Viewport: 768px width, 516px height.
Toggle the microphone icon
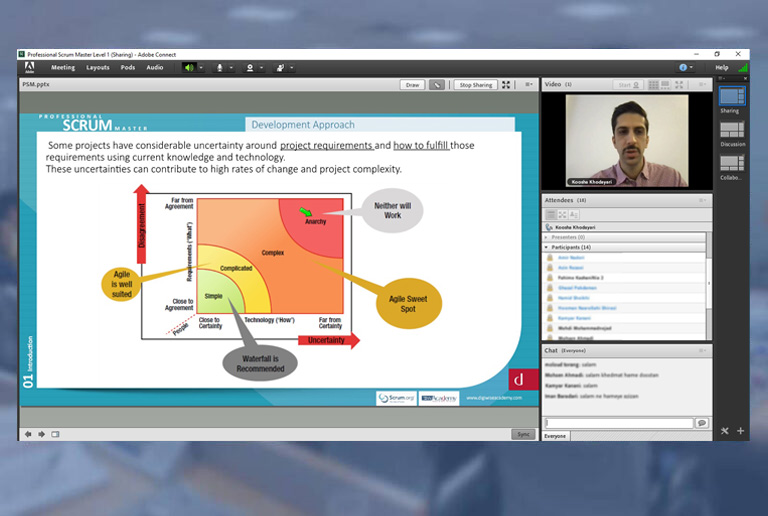[x=219, y=68]
